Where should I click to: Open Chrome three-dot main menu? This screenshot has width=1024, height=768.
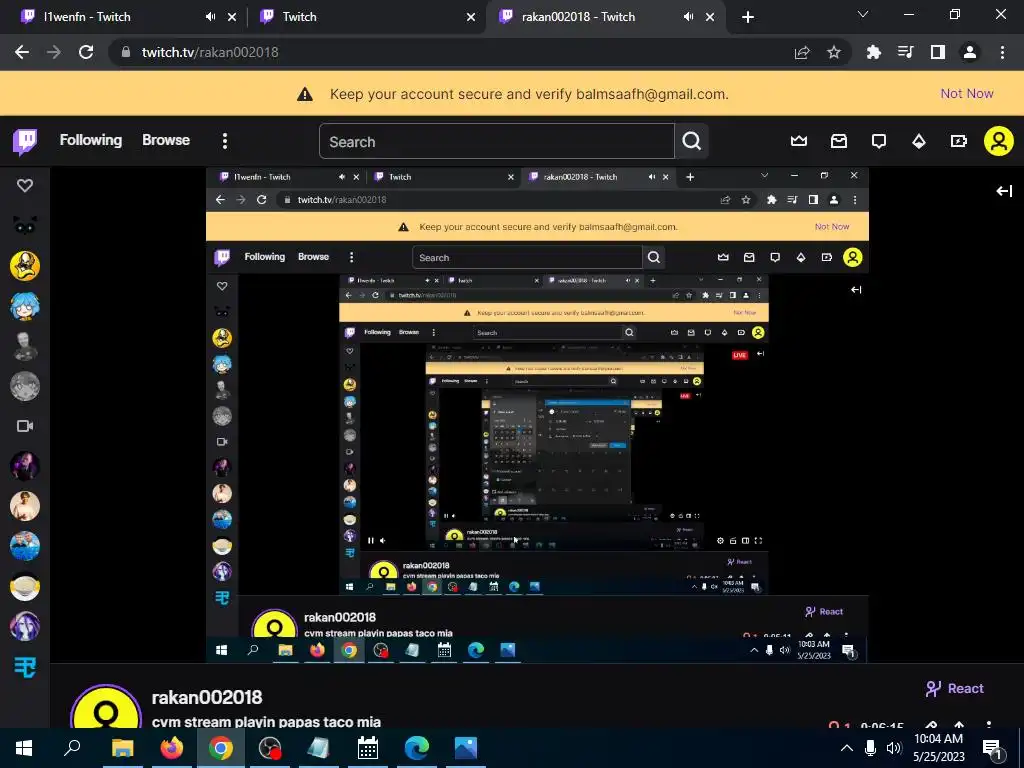pyautogui.click(x=1002, y=52)
